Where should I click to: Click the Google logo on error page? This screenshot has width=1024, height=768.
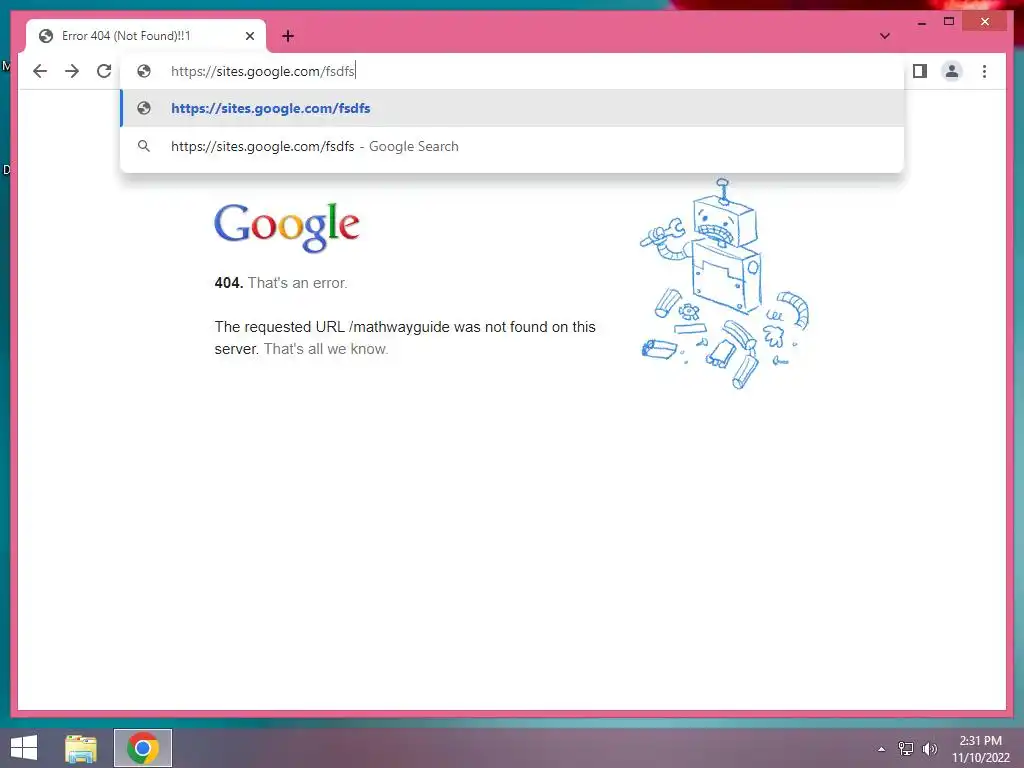coord(287,227)
